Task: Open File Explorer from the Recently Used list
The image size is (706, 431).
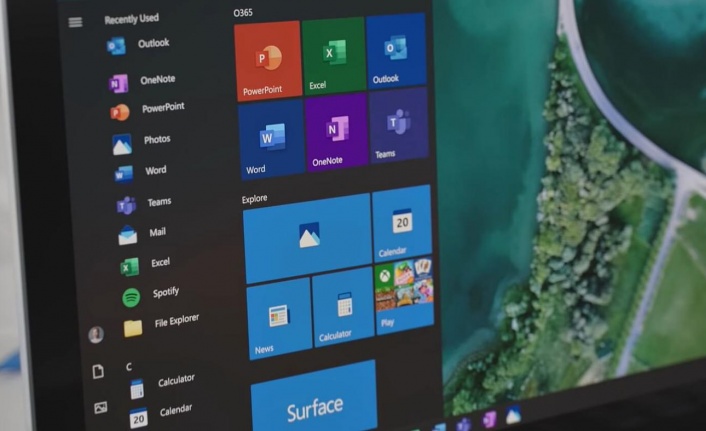Action: 161,325
